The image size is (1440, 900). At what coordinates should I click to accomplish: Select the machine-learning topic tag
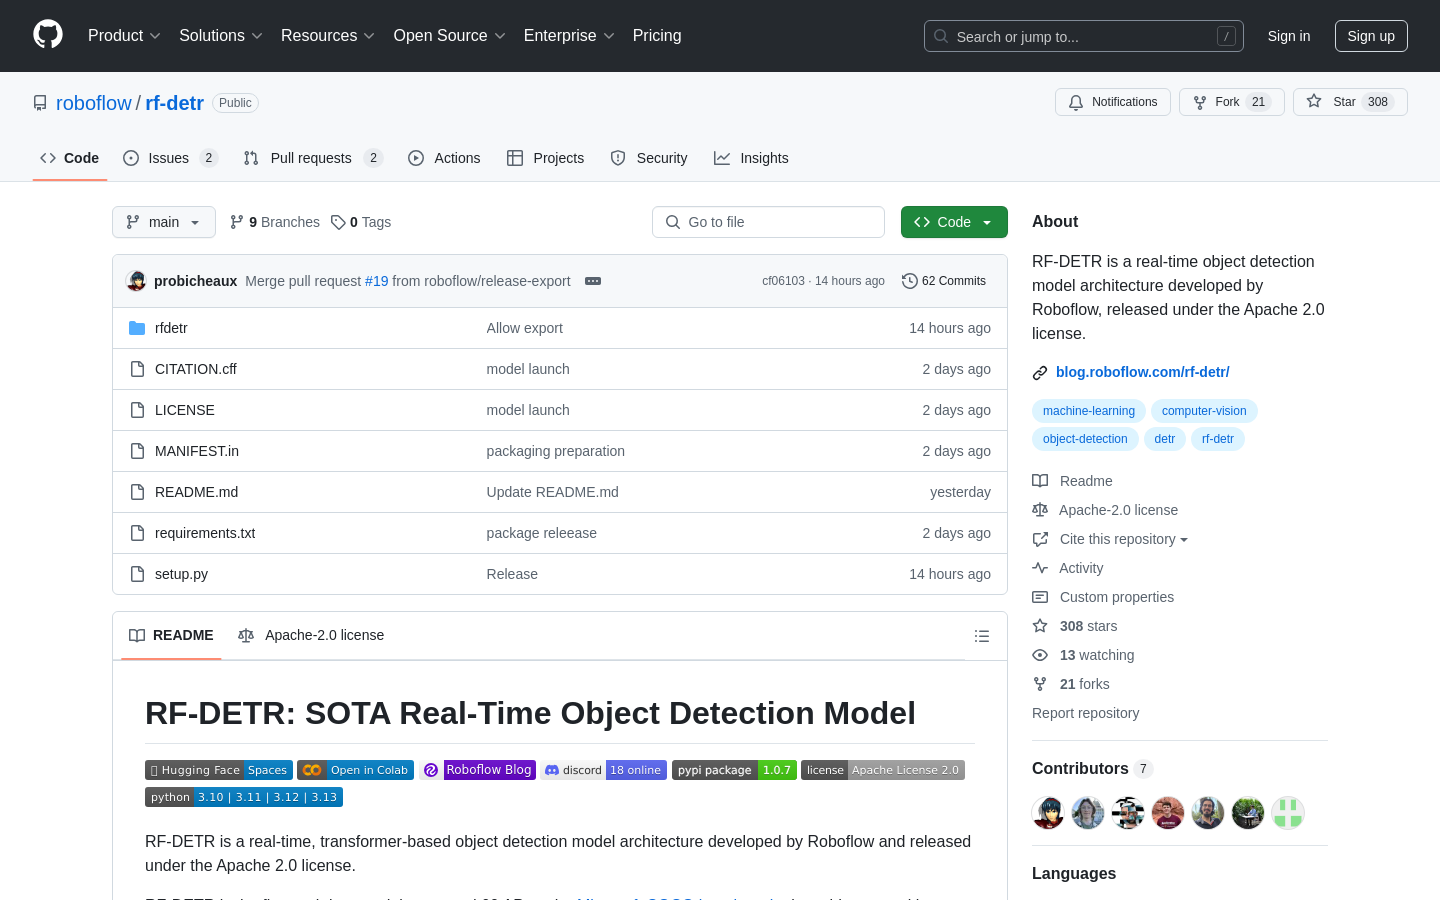pos(1089,411)
